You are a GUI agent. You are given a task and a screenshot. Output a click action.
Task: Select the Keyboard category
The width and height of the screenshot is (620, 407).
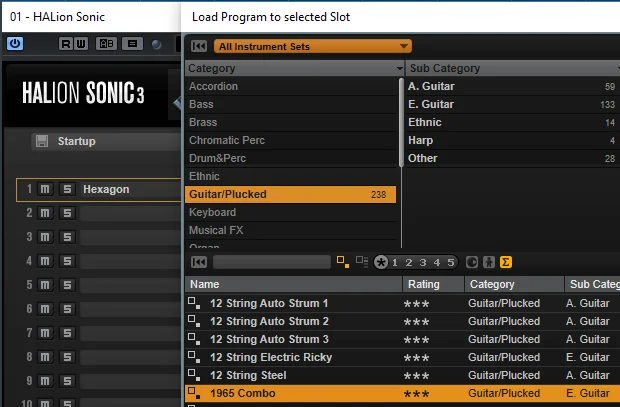click(291, 212)
